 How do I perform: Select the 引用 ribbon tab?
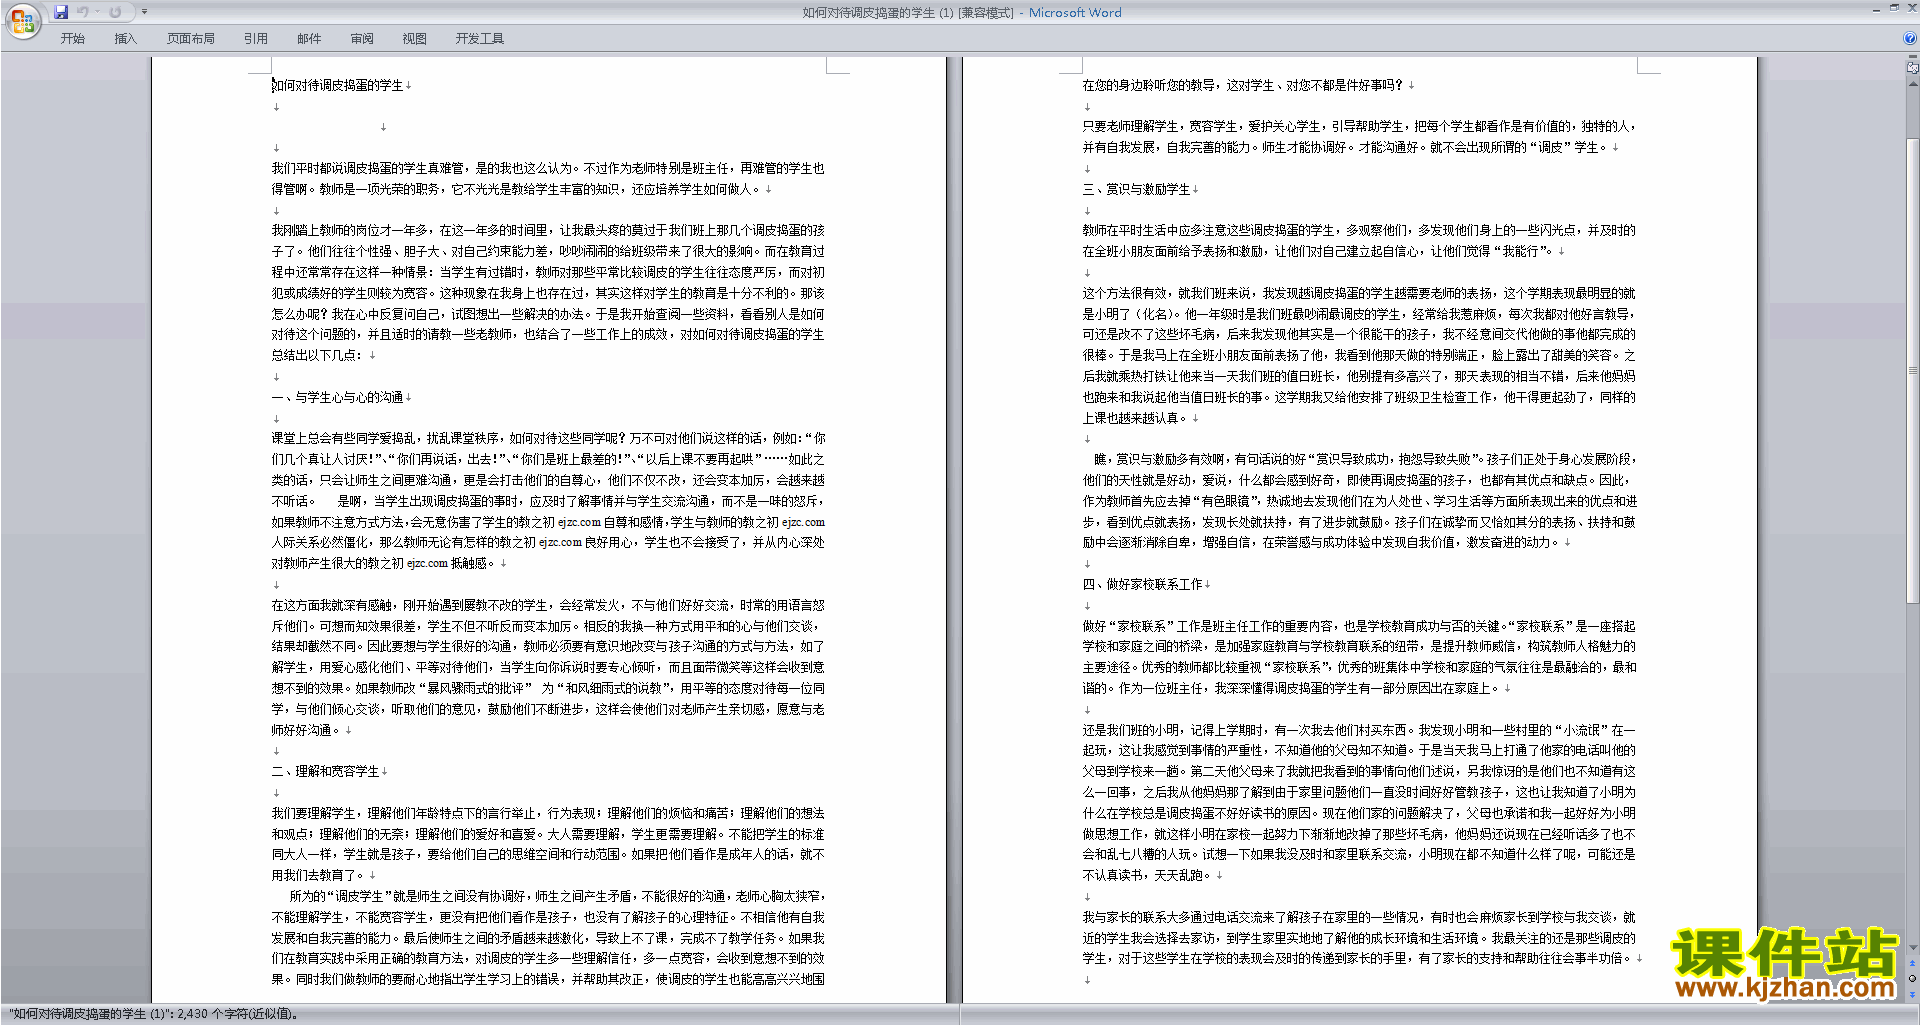click(256, 39)
